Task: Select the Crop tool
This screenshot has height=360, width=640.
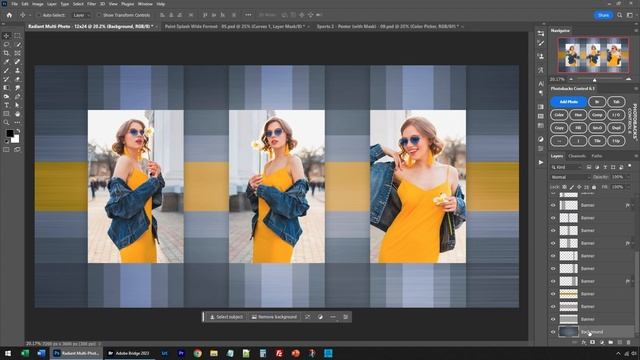Action: click(7, 53)
